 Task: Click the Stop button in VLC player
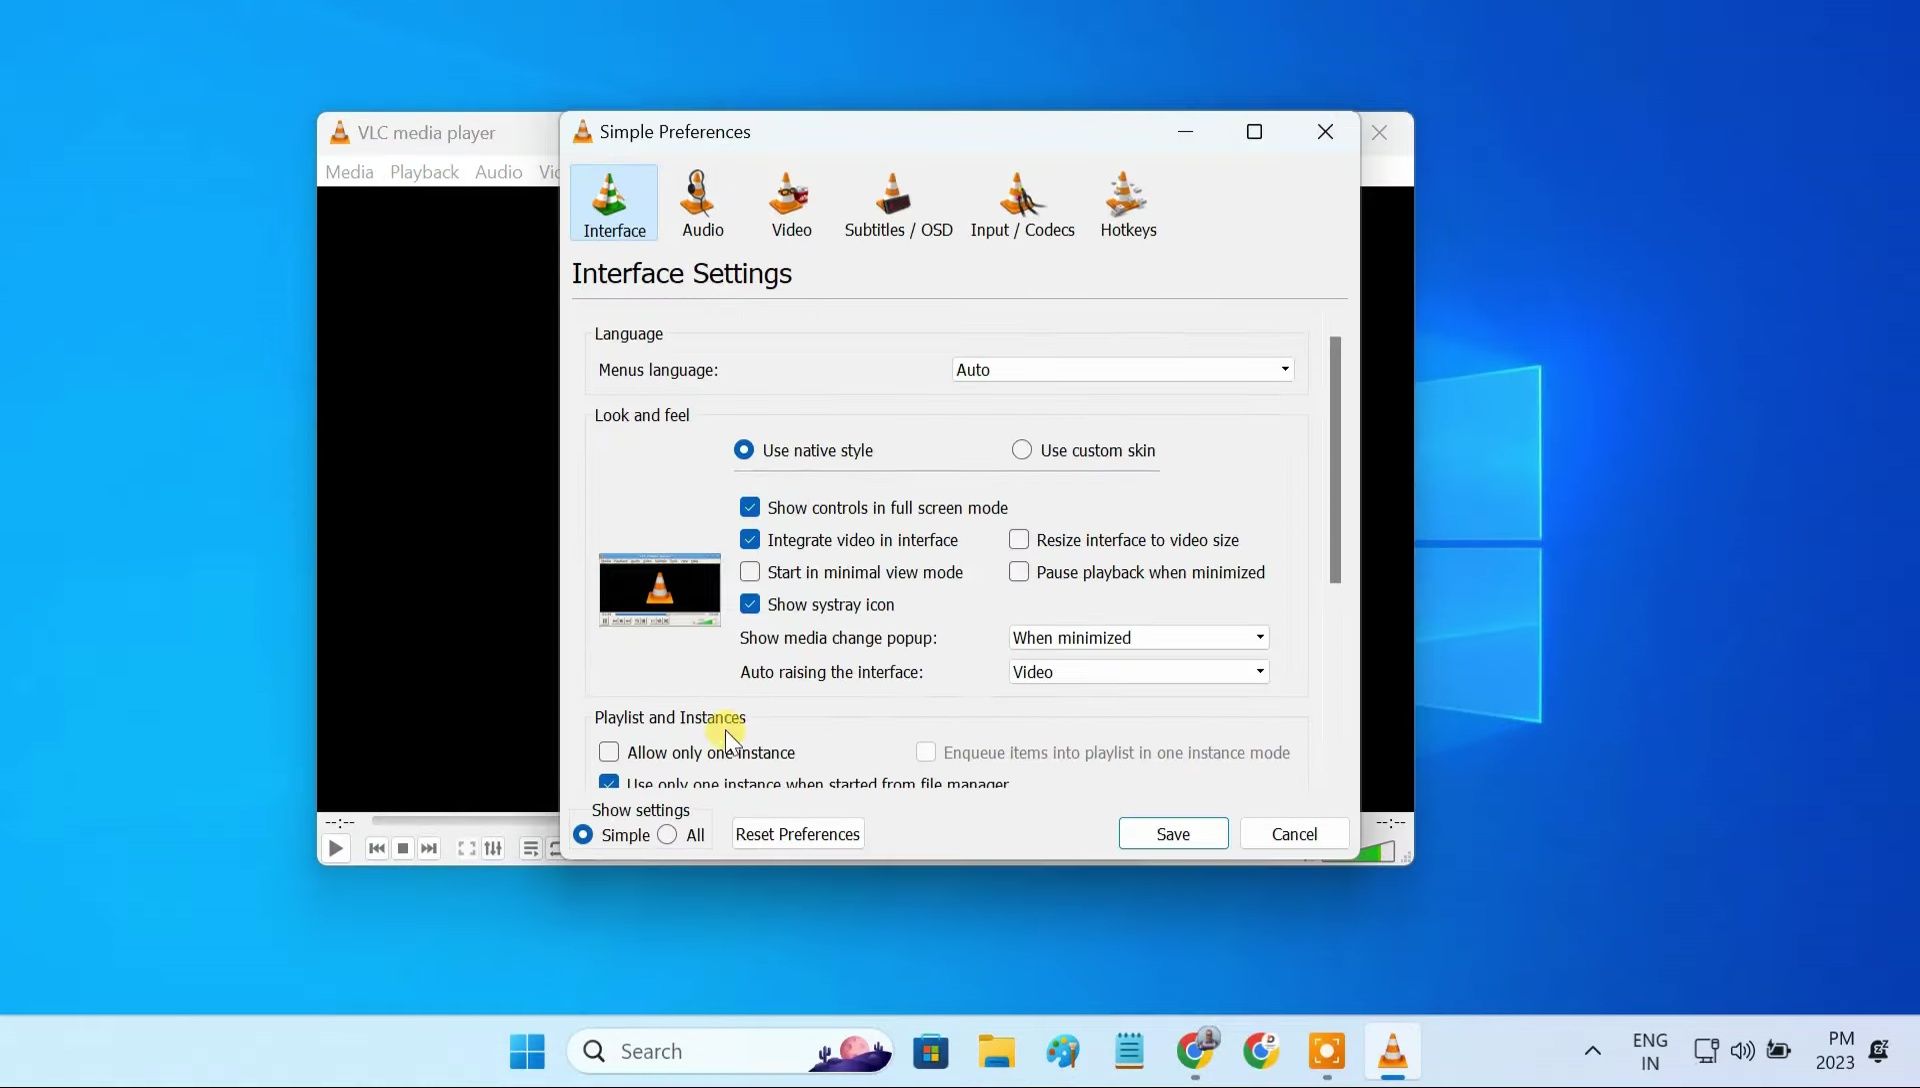tap(403, 849)
